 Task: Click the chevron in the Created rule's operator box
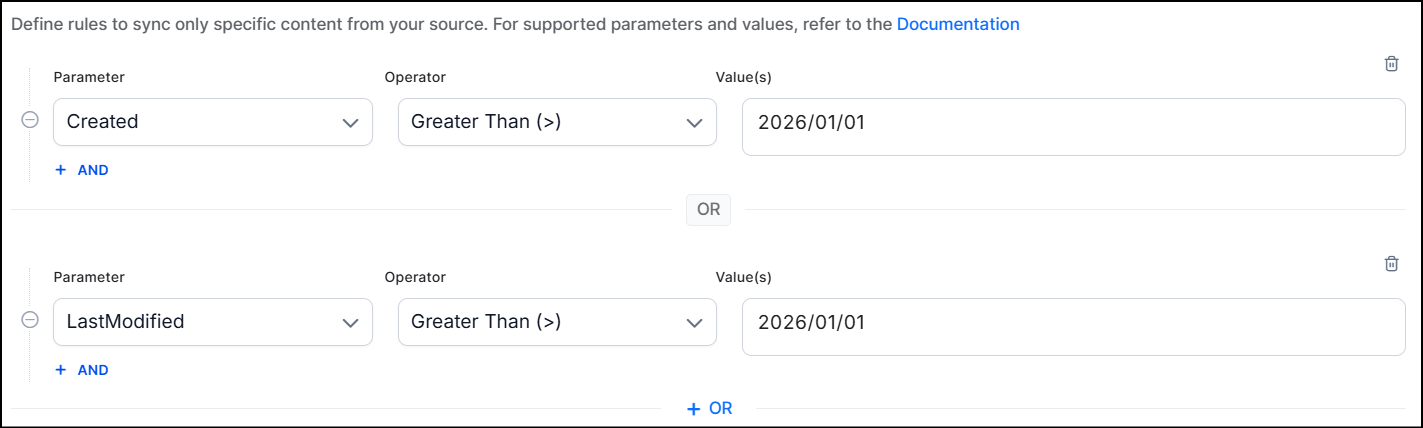[x=694, y=123]
